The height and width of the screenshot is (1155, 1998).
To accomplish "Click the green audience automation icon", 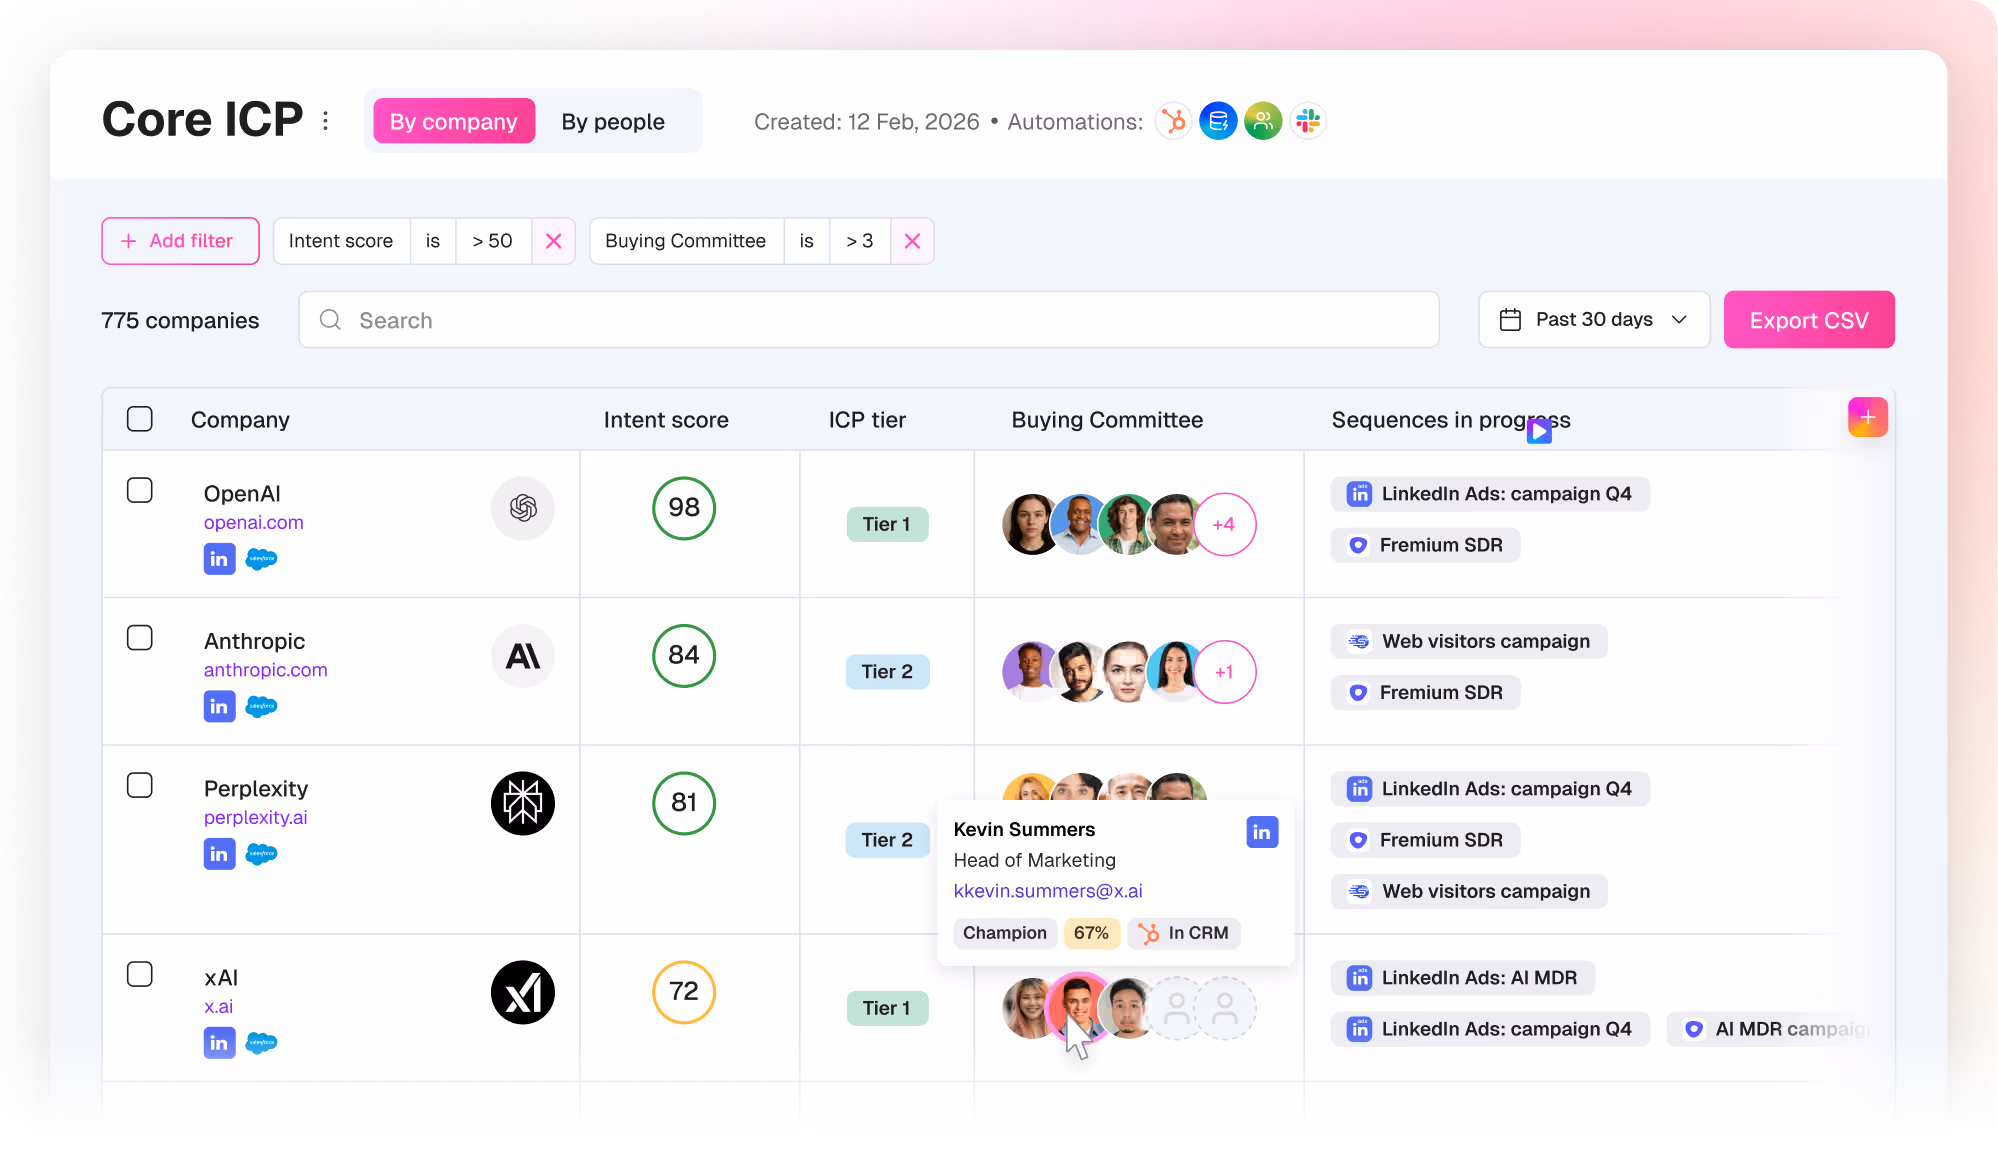I will (1263, 120).
